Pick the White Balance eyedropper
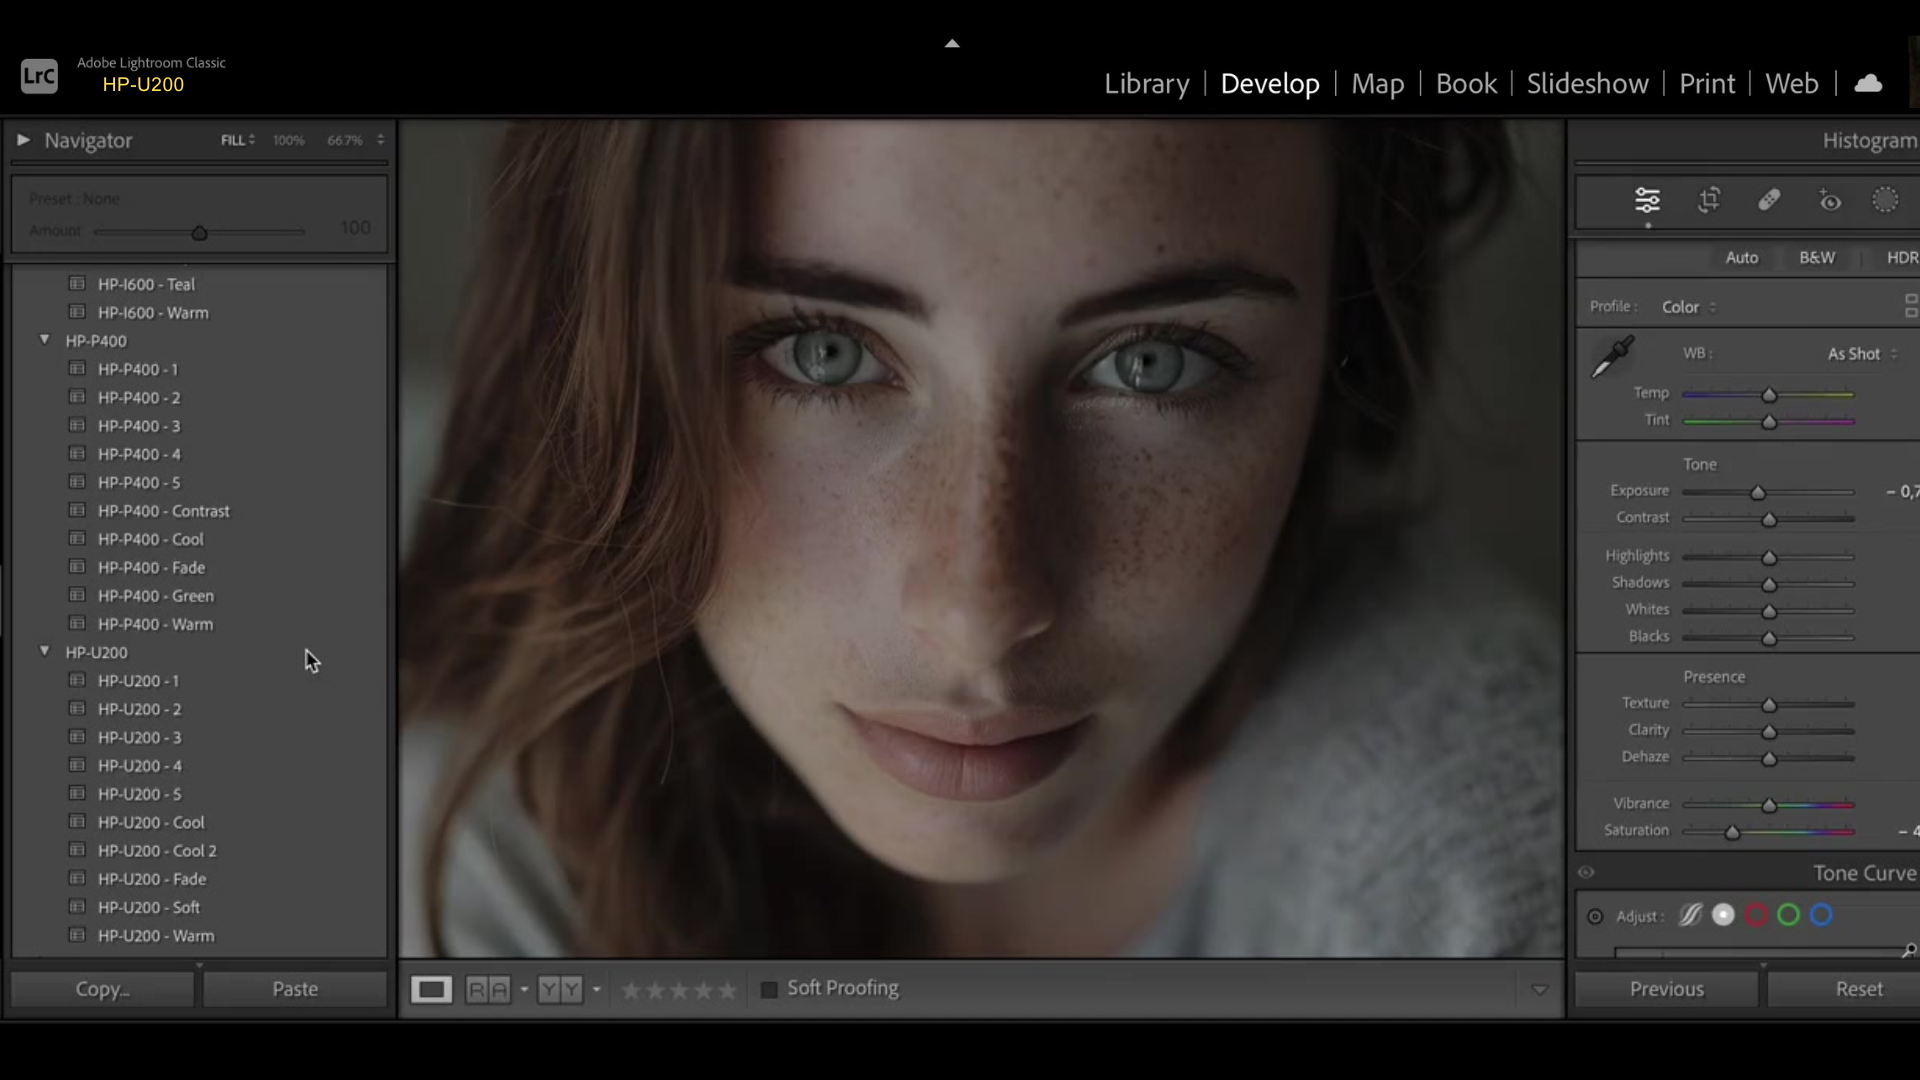The width and height of the screenshot is (1920, 1080). click(x=1611, y=357)
